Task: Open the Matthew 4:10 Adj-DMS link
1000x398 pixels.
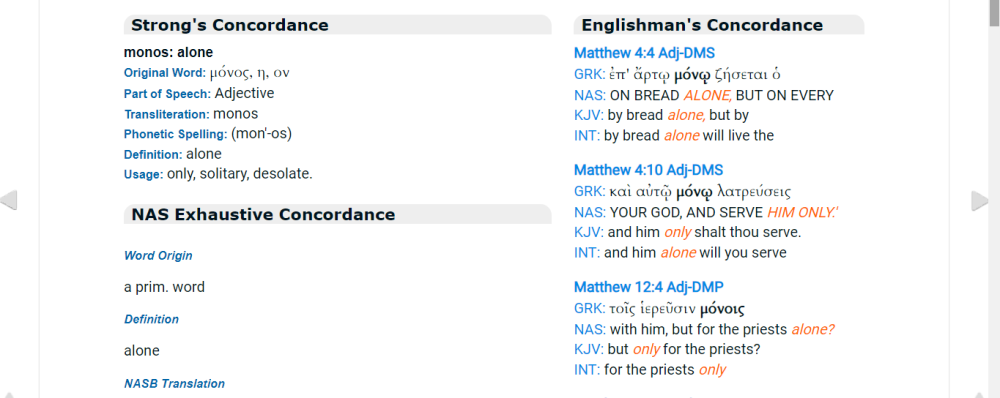Action: pos(649,170)
